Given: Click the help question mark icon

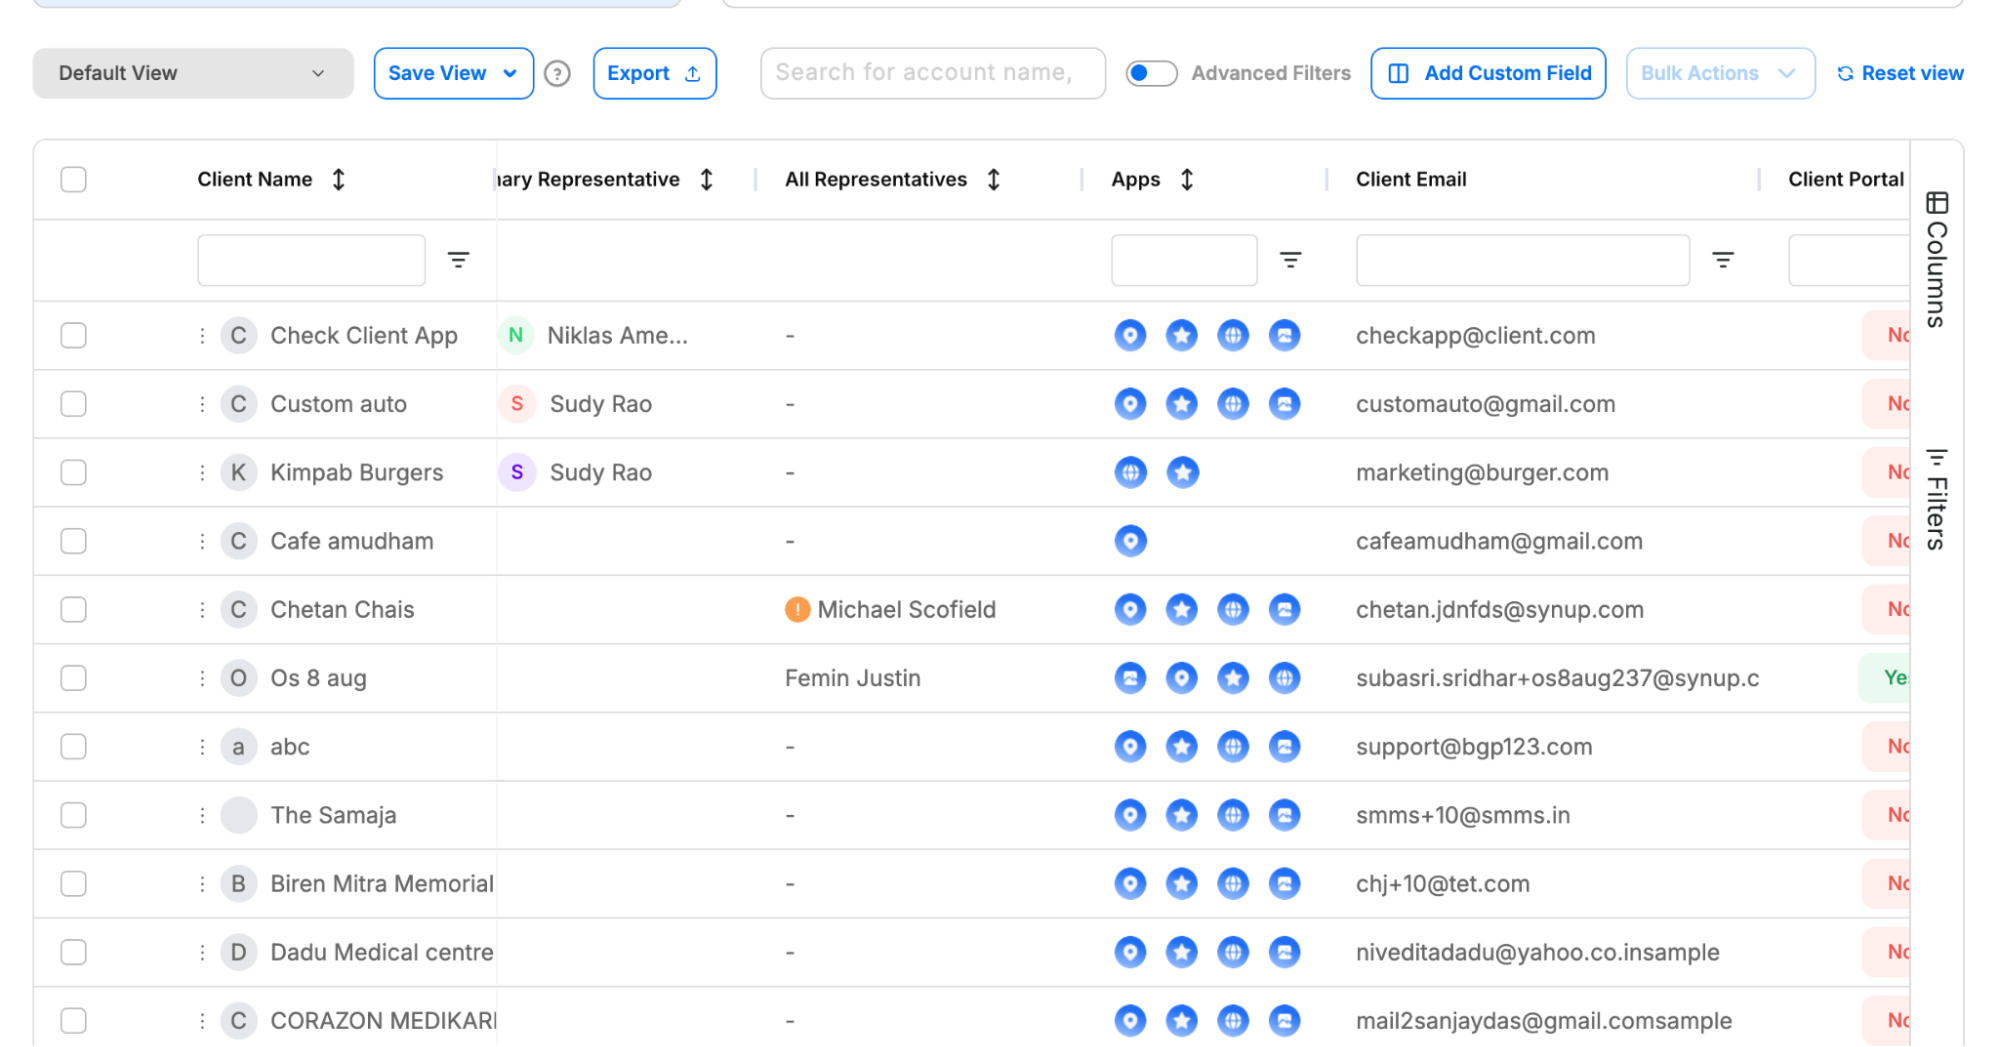Looking at the screenshot, I should 557,73.
